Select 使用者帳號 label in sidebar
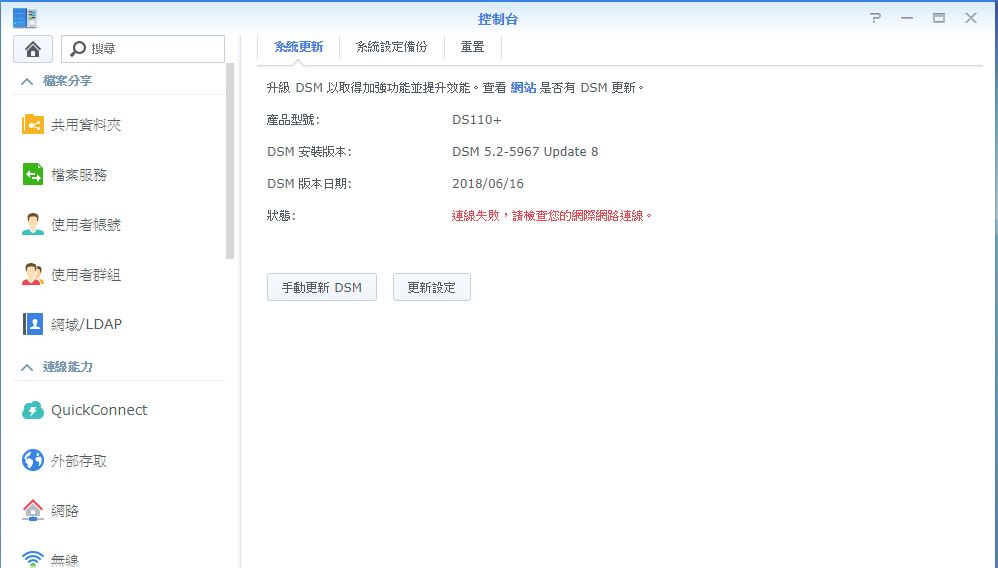Viewport: 998px width, 568px height. tap(86, 225)
